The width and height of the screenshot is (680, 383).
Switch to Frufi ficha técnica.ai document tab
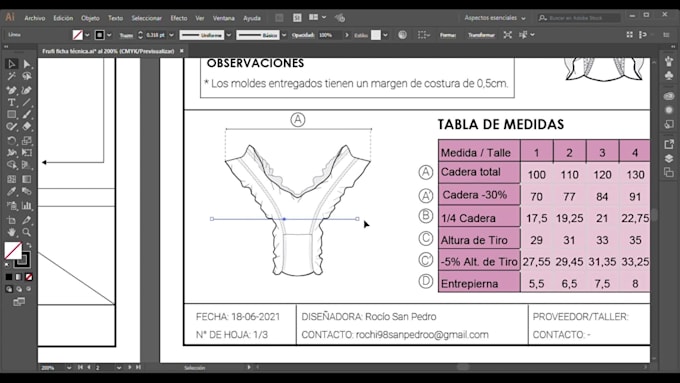point(108,51)
